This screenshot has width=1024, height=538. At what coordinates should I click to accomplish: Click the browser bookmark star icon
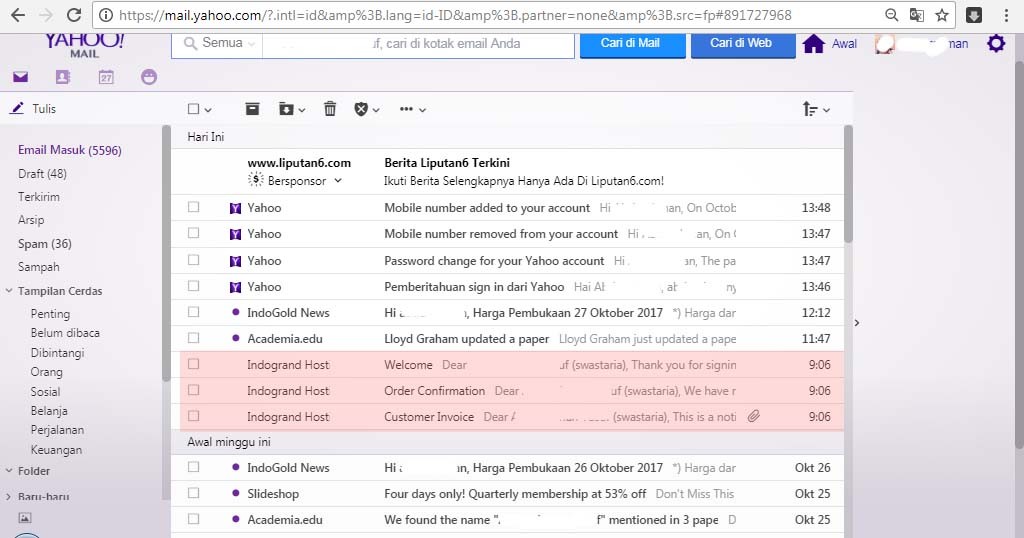(x=941, y=15)
